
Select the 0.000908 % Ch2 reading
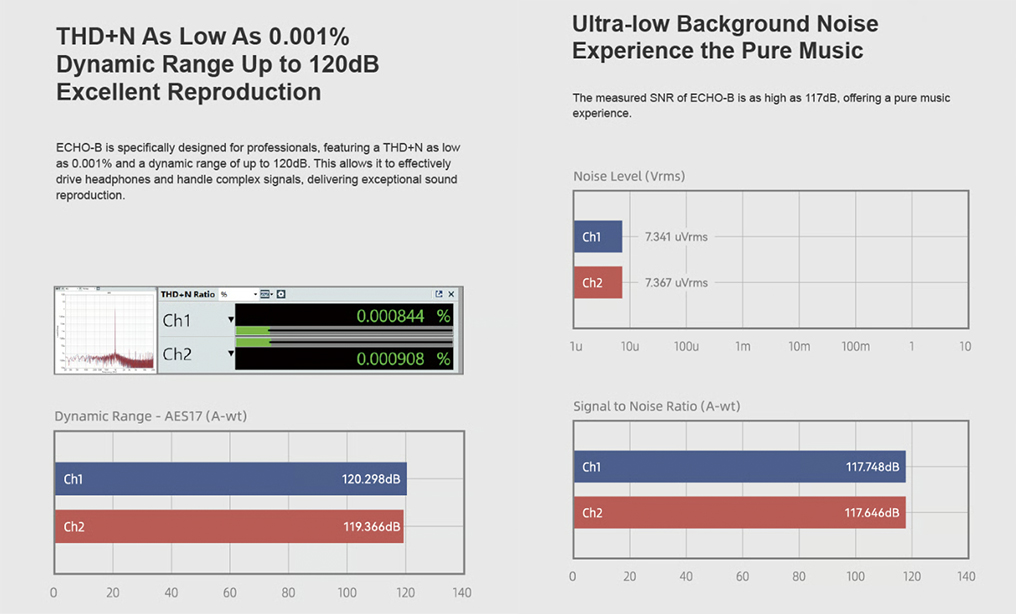click(x=403, y=359)
